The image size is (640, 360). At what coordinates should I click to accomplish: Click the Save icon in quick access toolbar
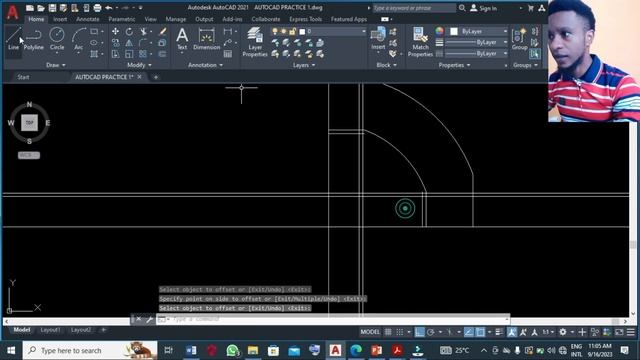(52, 8)
